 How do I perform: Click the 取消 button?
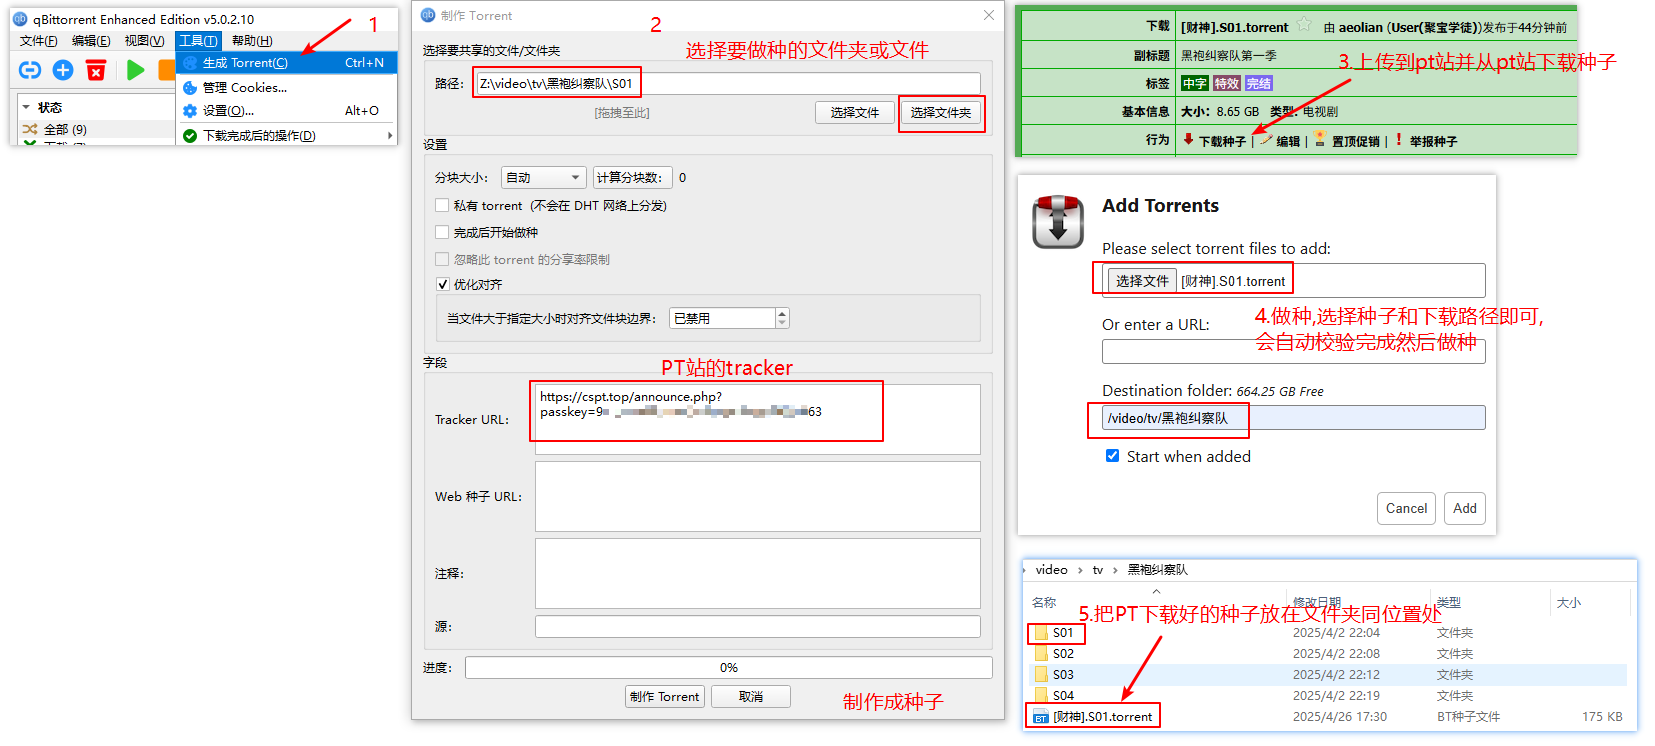pyautogui.click(x=751, y=696)
